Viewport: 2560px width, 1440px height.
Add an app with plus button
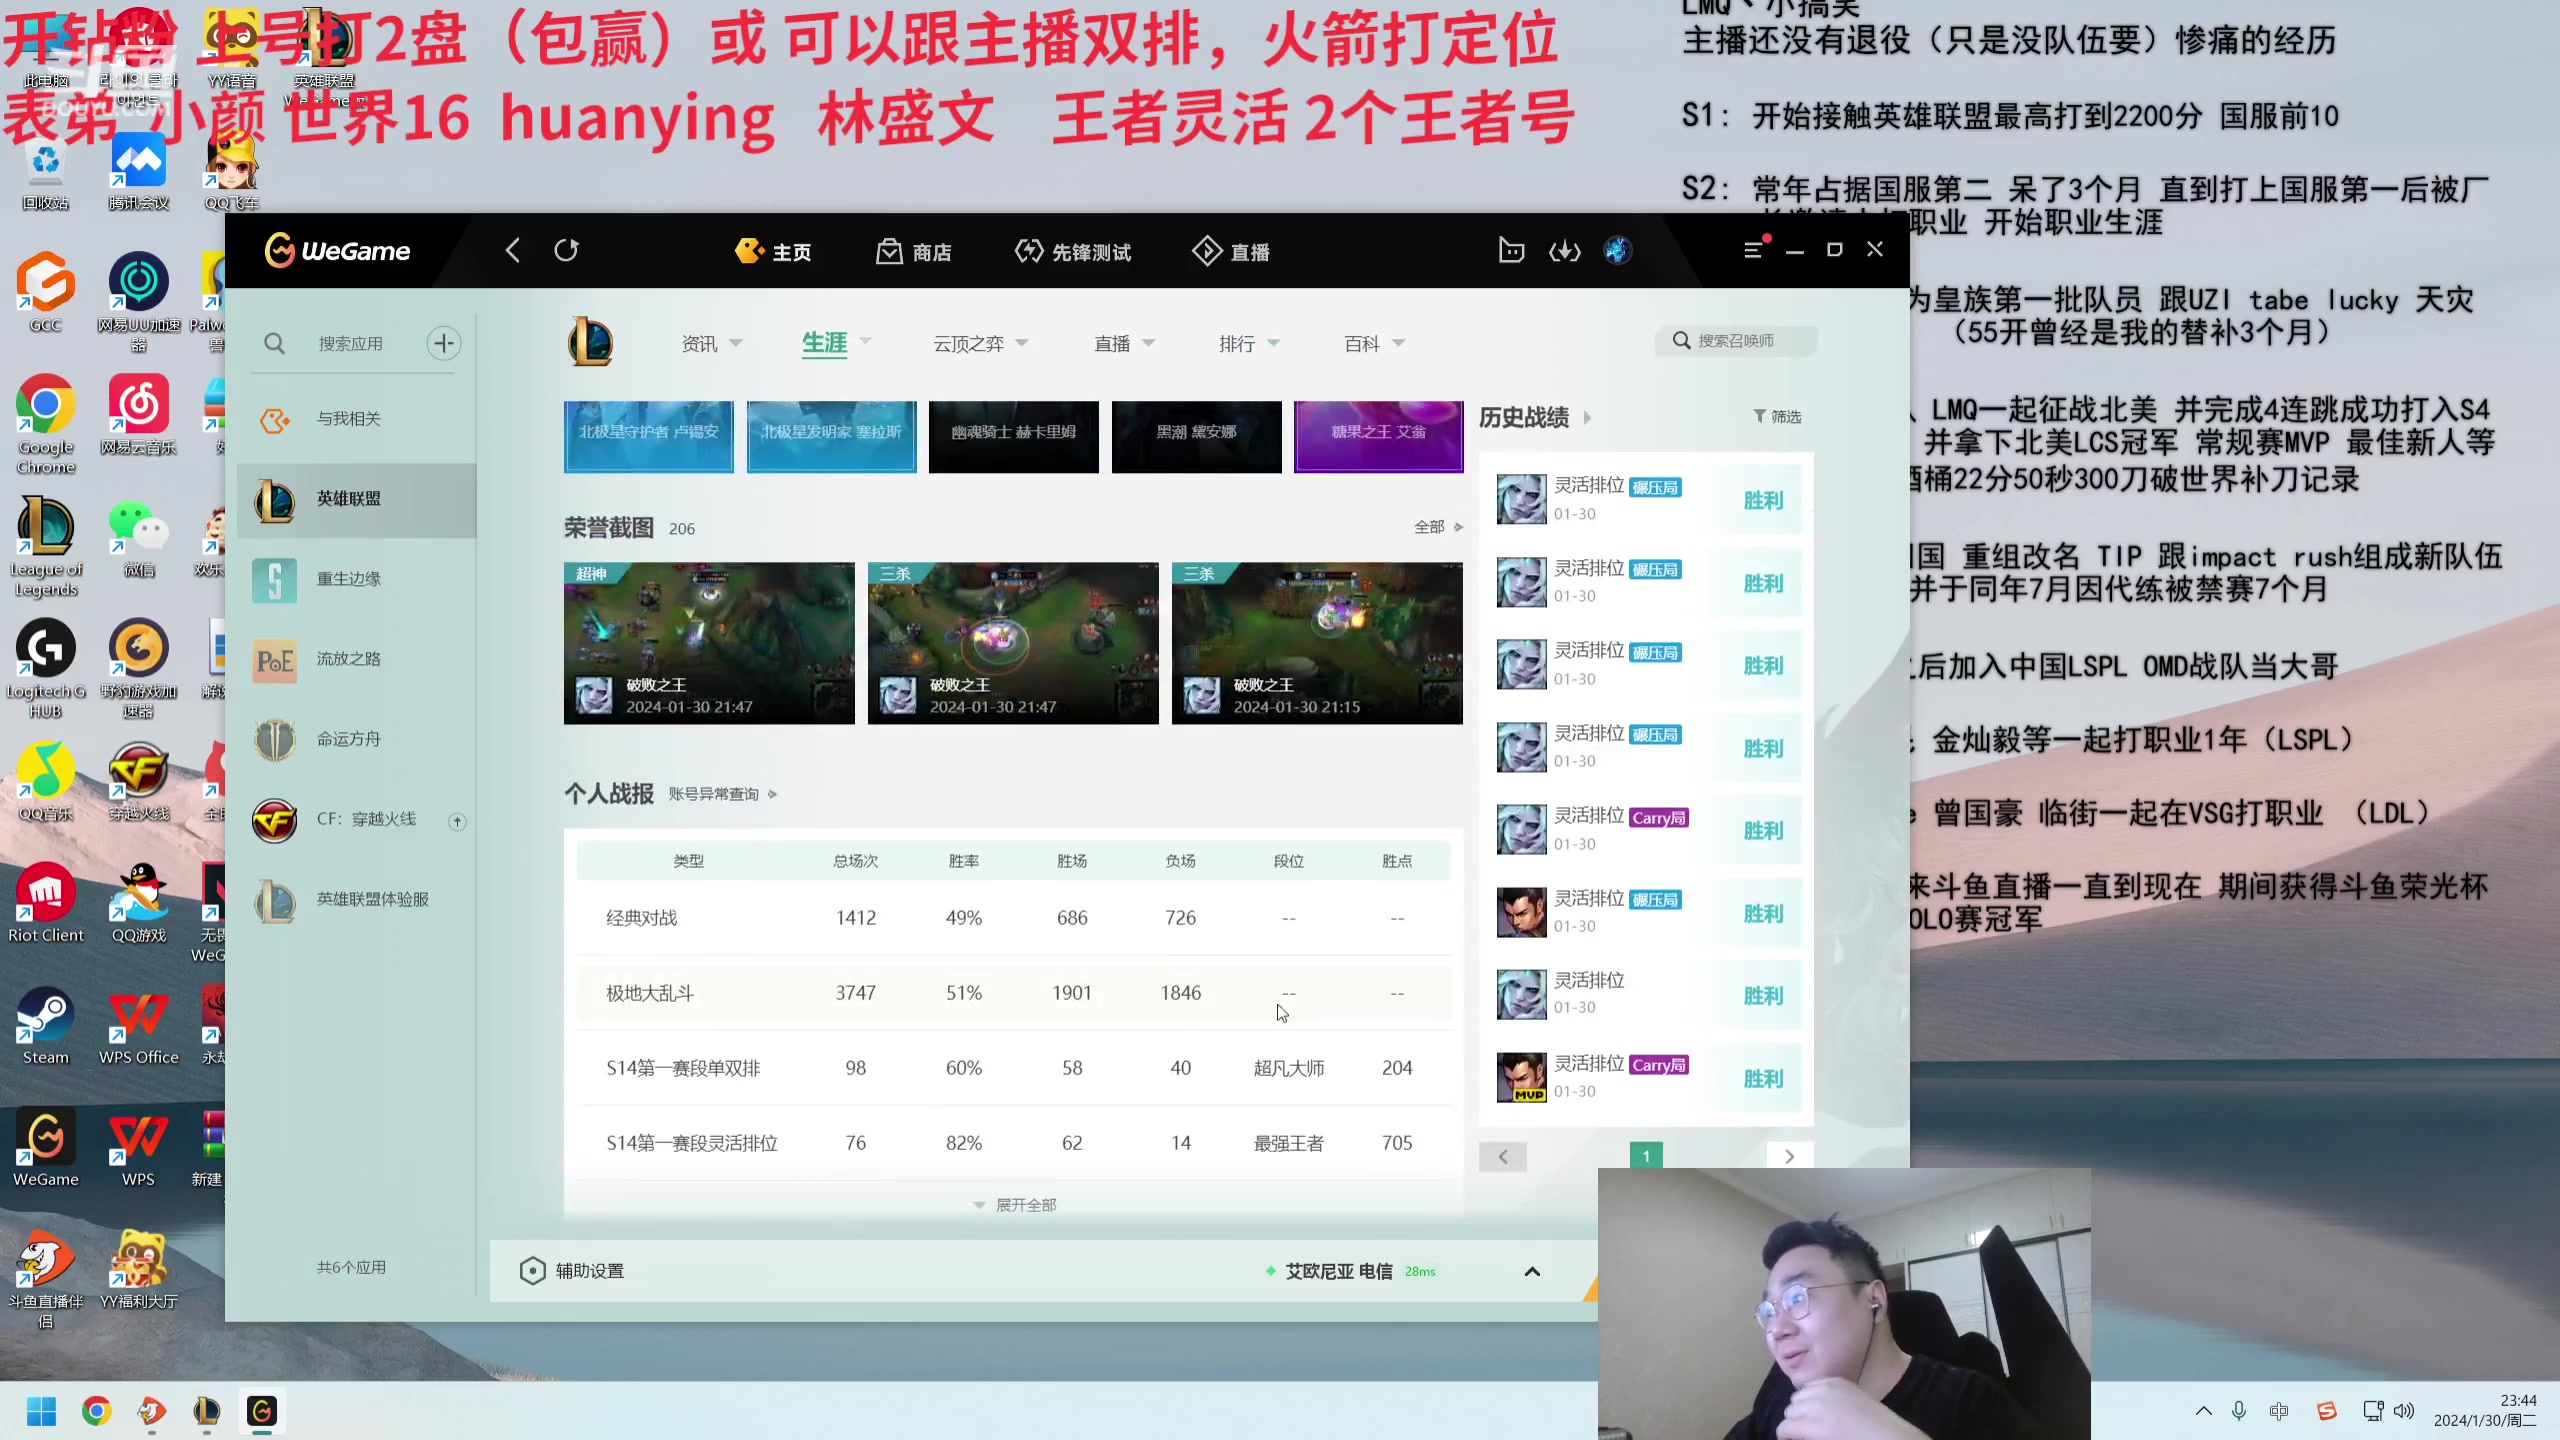[444, 344]
